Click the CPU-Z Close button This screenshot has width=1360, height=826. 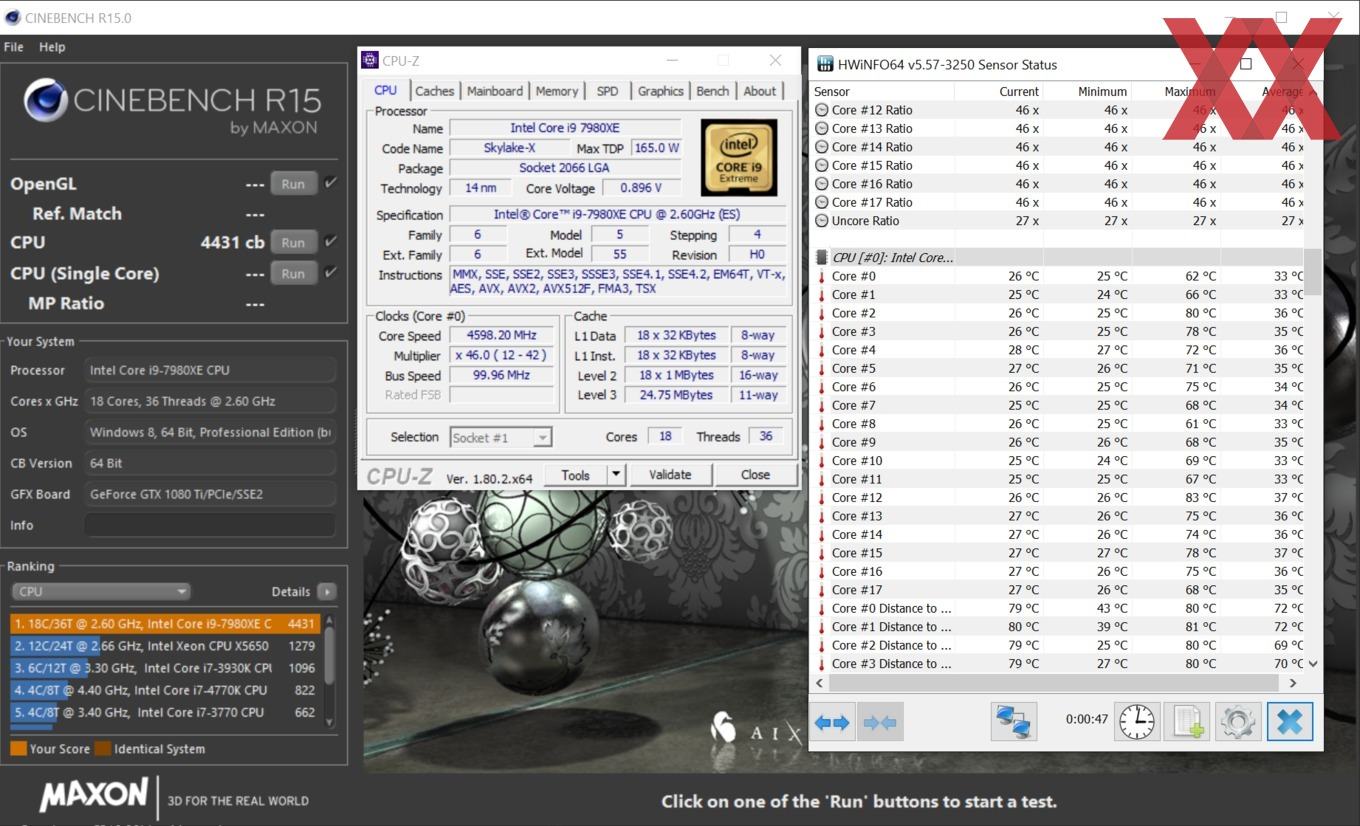(x=756, y=475)
